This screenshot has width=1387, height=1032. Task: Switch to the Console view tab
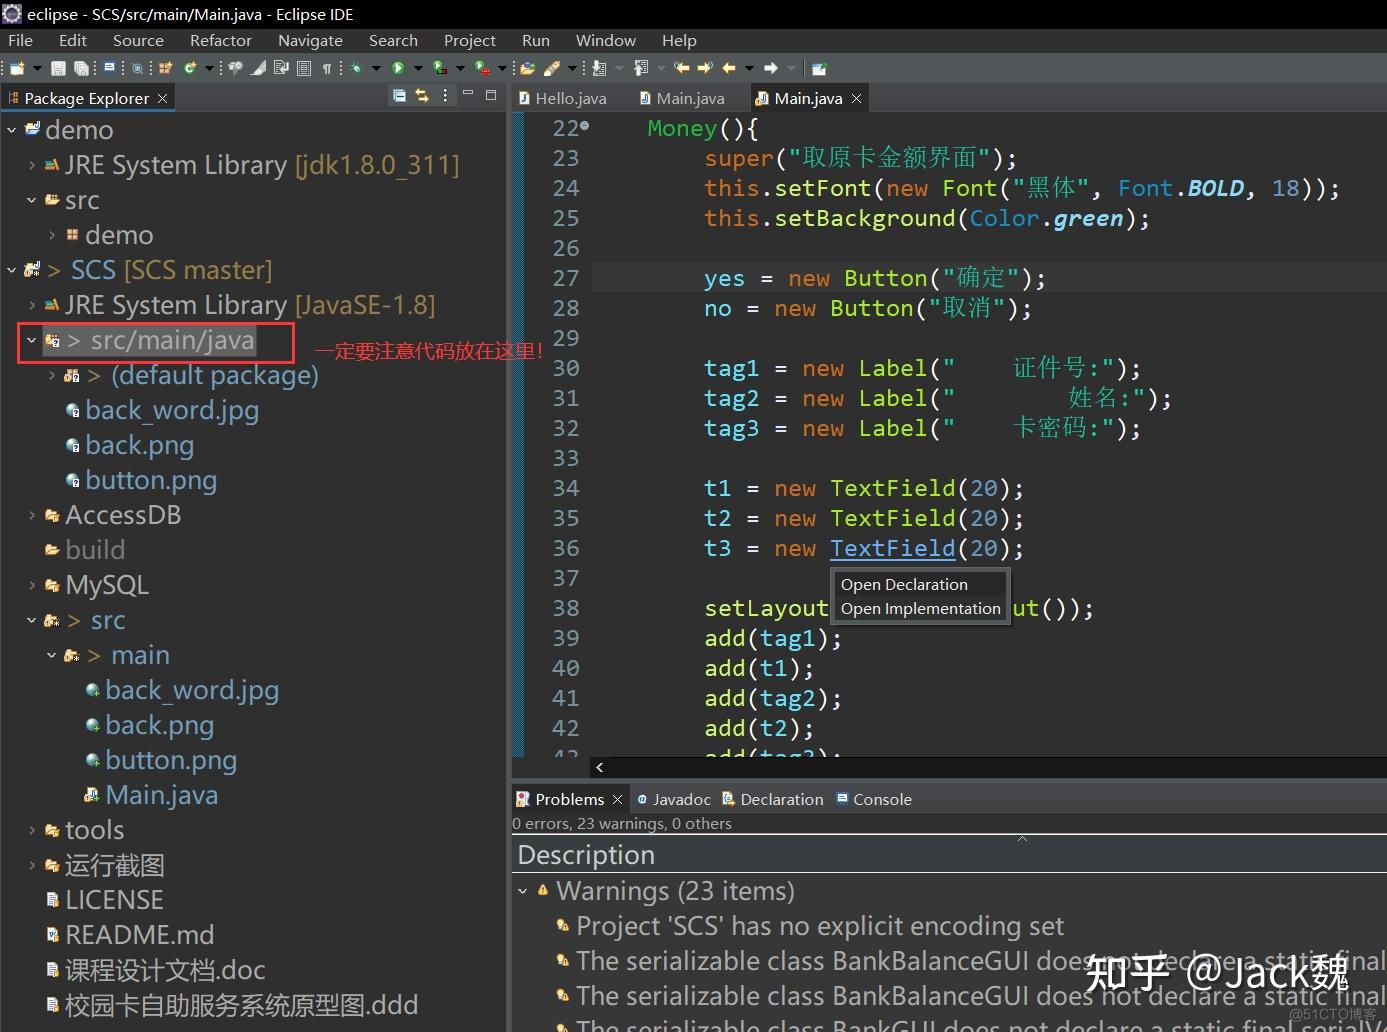[874, 799]
